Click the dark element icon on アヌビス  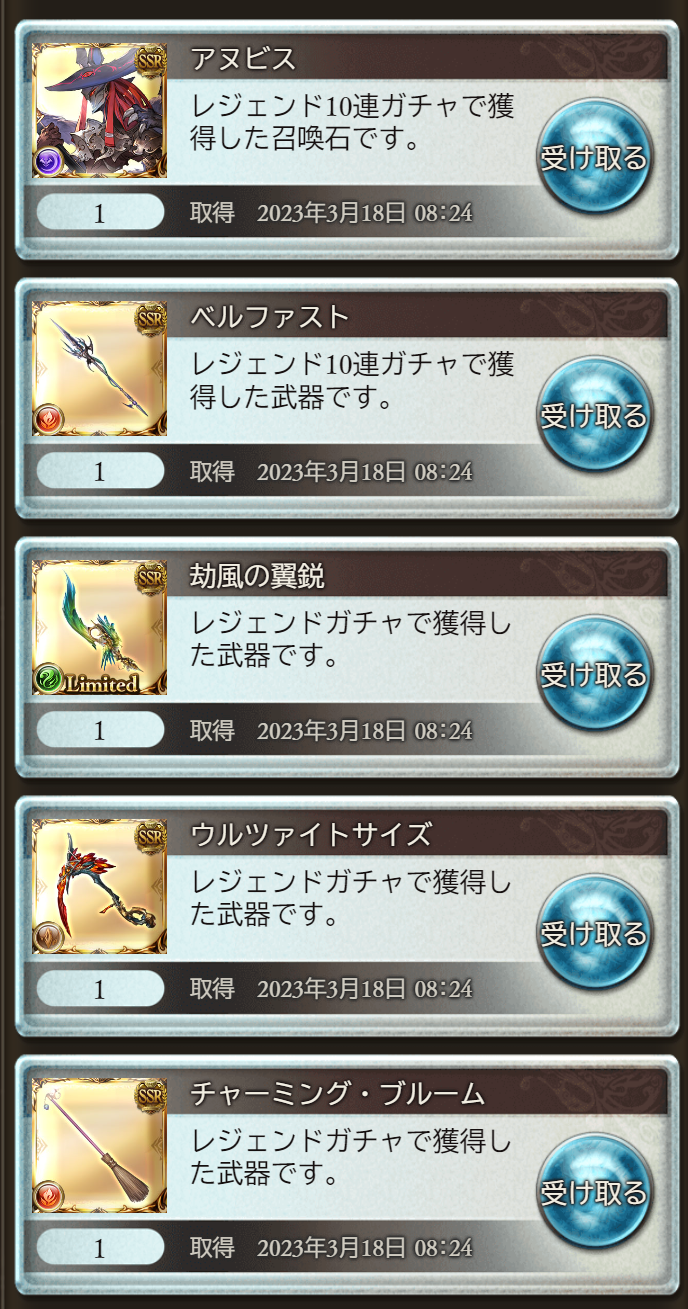point(49,161)
